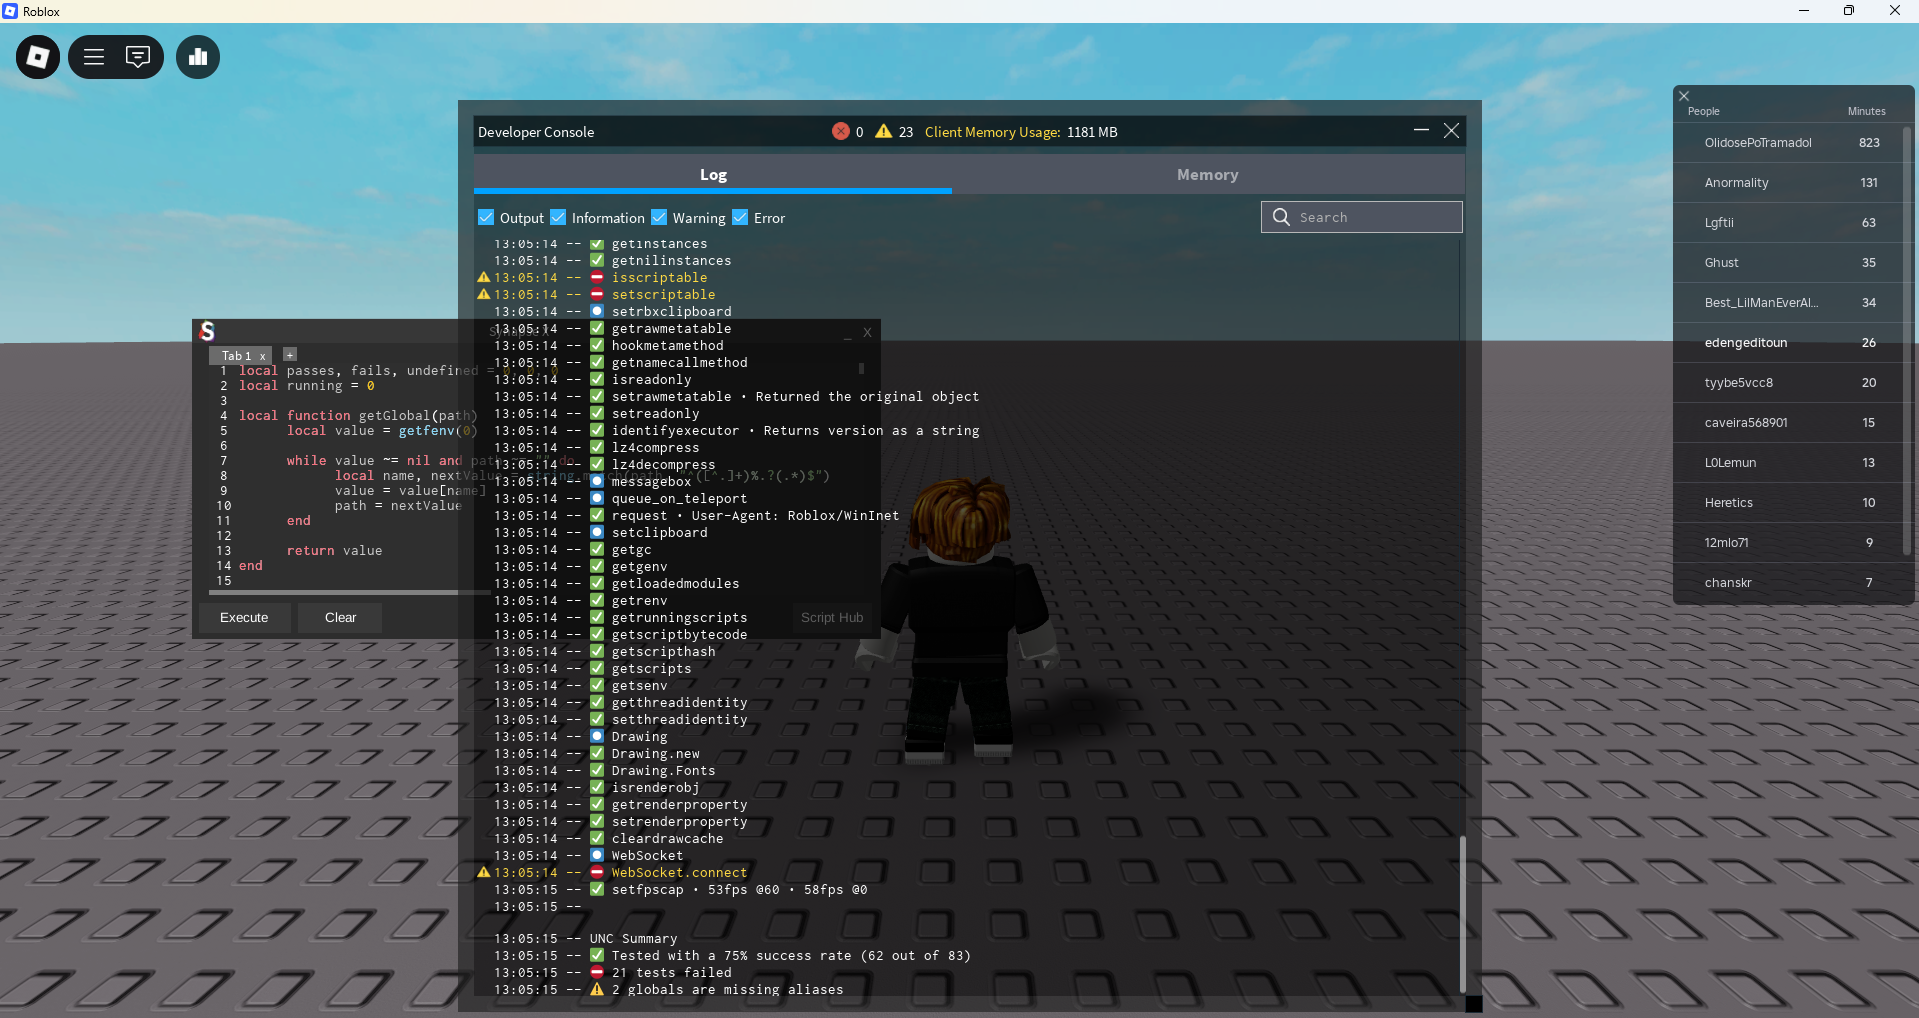Click warning icon beside globals missing aliases

click(x=597, y=989)
